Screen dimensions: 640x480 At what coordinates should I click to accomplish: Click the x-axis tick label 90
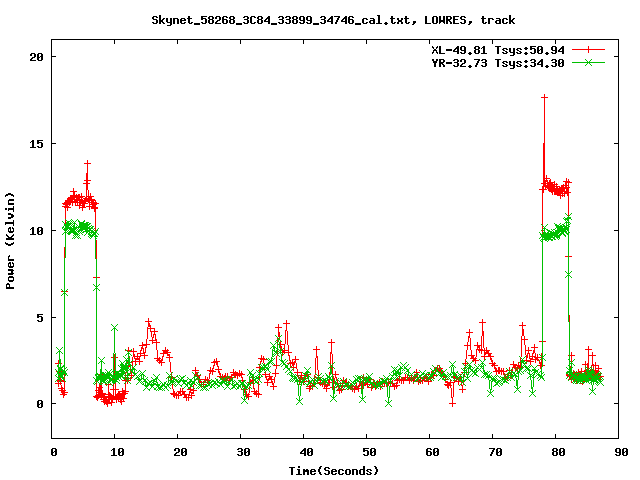tap(622, 452)
